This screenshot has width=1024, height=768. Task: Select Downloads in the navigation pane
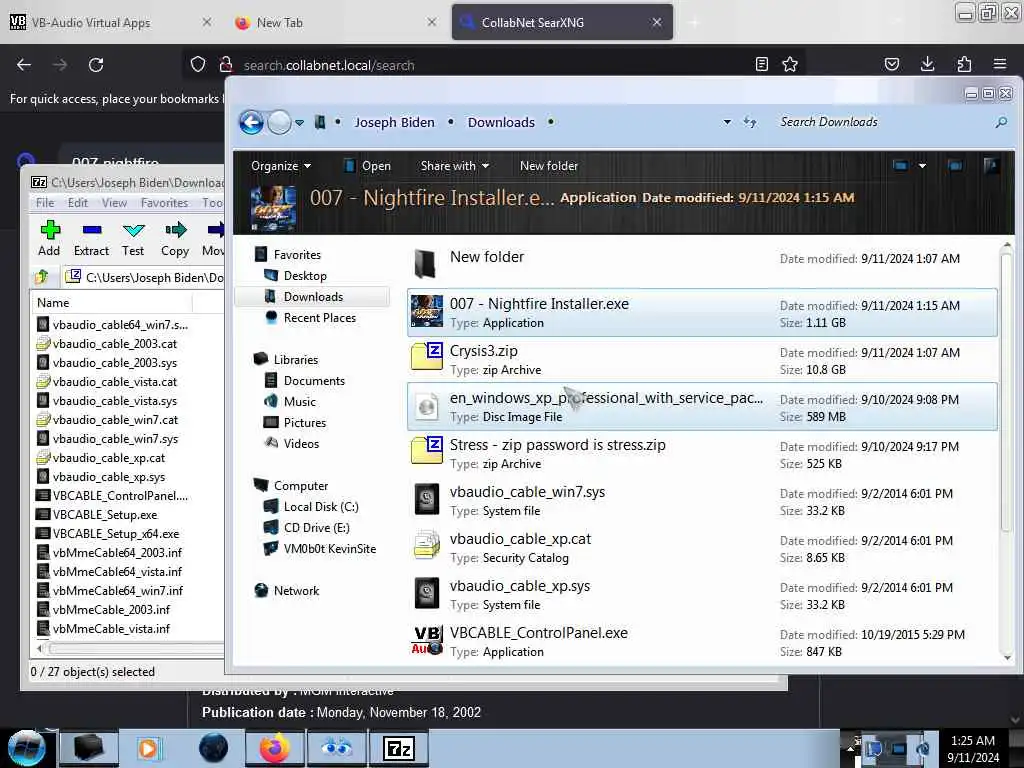click(313, 296)
